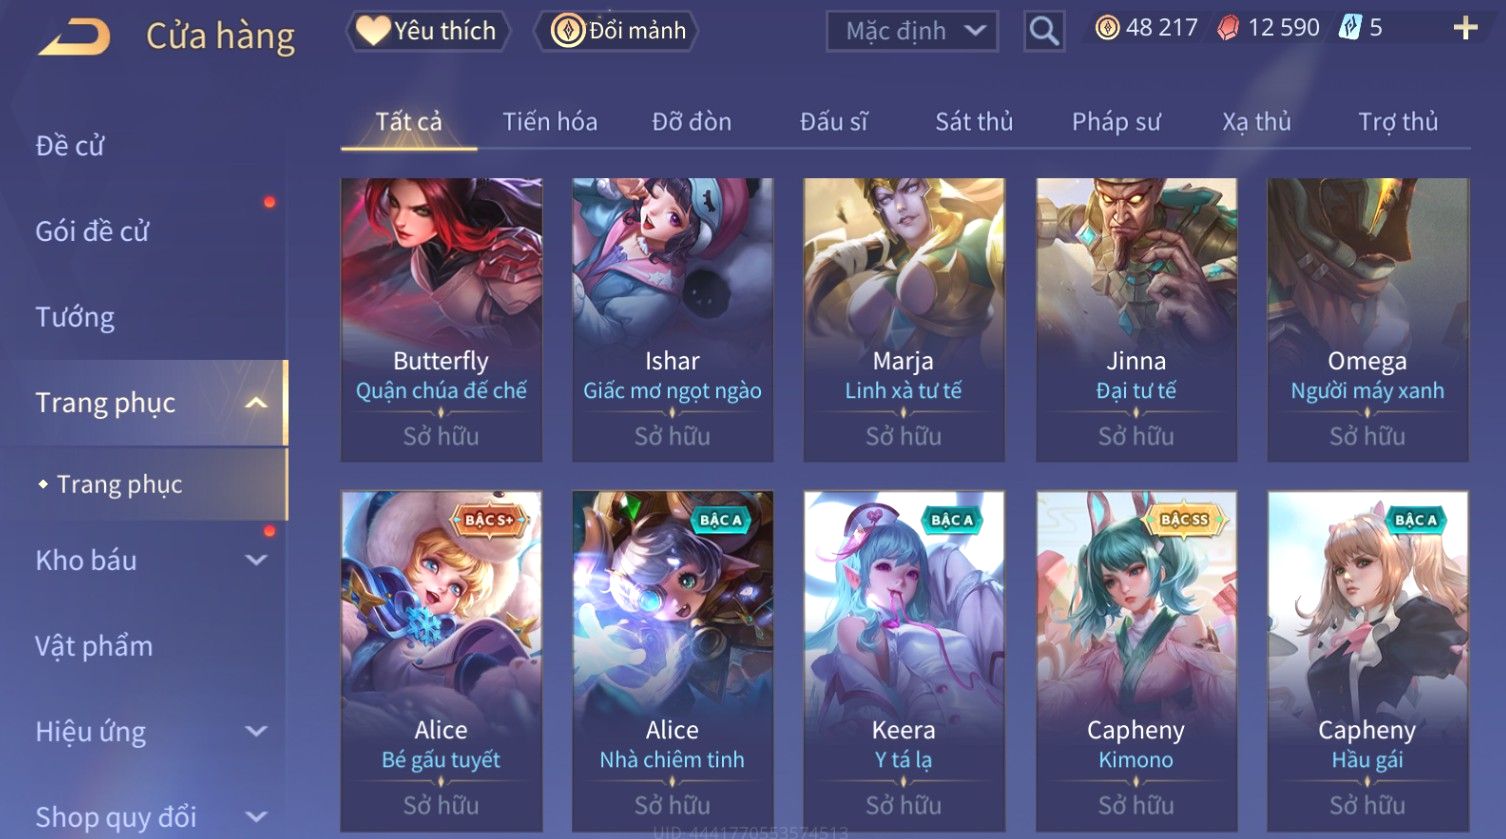This screenshot has width=1506, height=839.
Task: Tap the Đổi mảnh coin icon
Action: (567, 31)
